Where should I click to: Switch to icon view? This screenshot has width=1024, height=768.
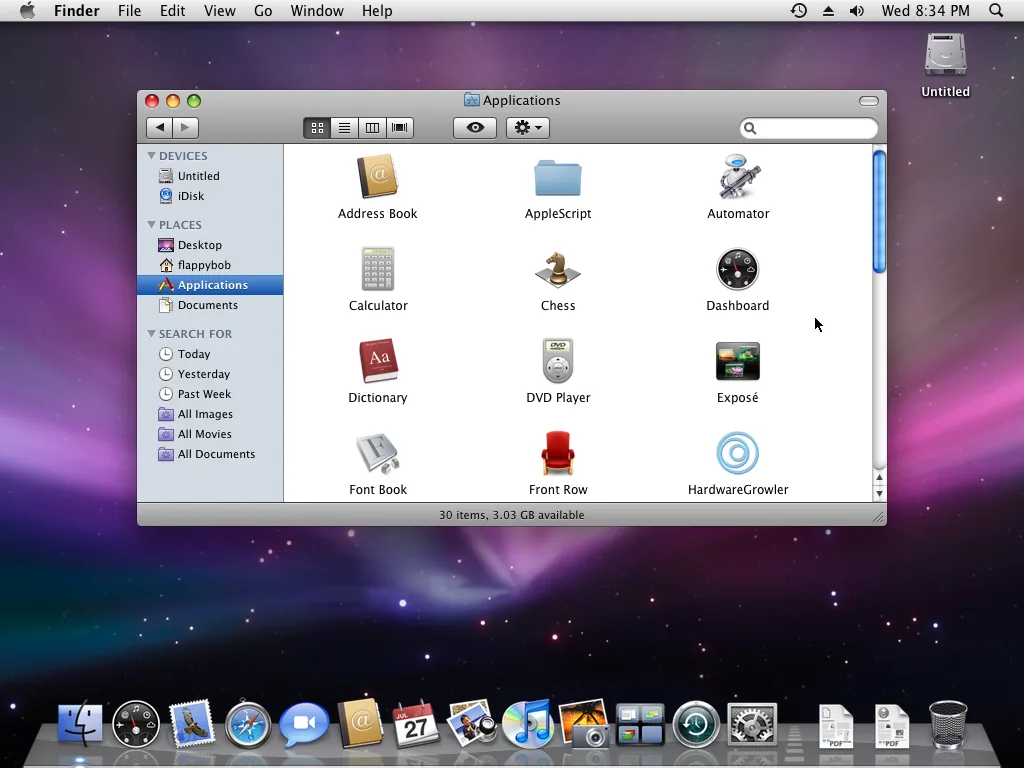[317, 128]
